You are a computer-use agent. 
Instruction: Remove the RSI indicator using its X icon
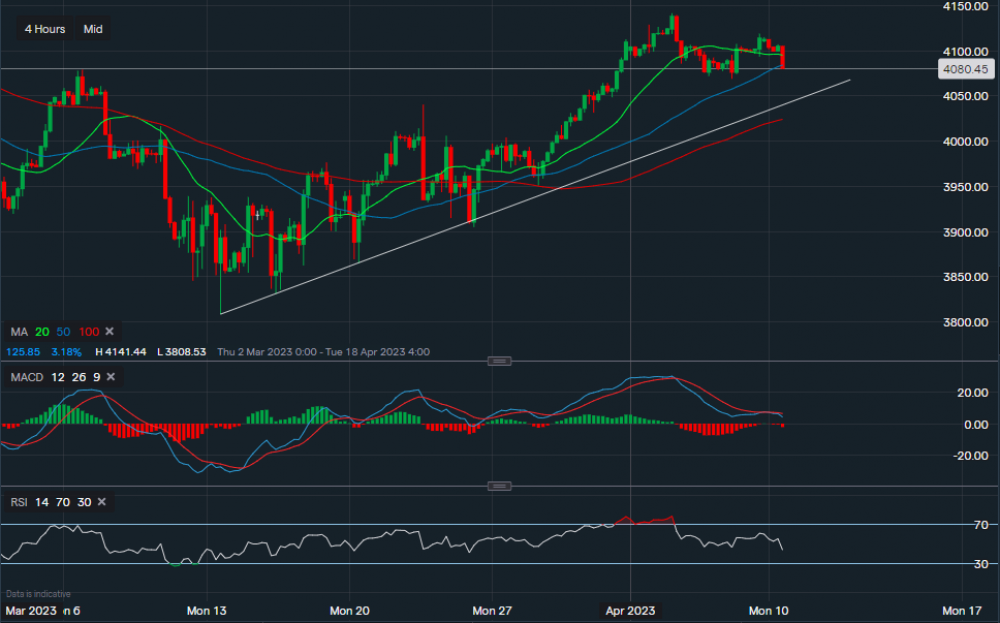point(100,502)
